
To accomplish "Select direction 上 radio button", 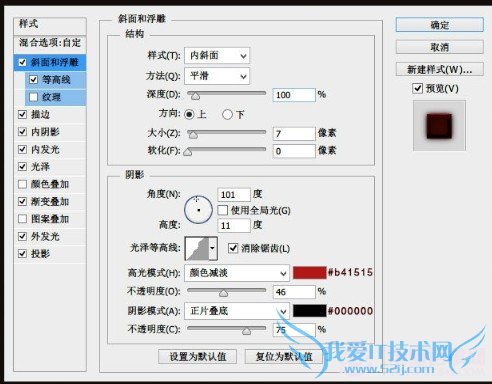I will click(x=189, y=115).
